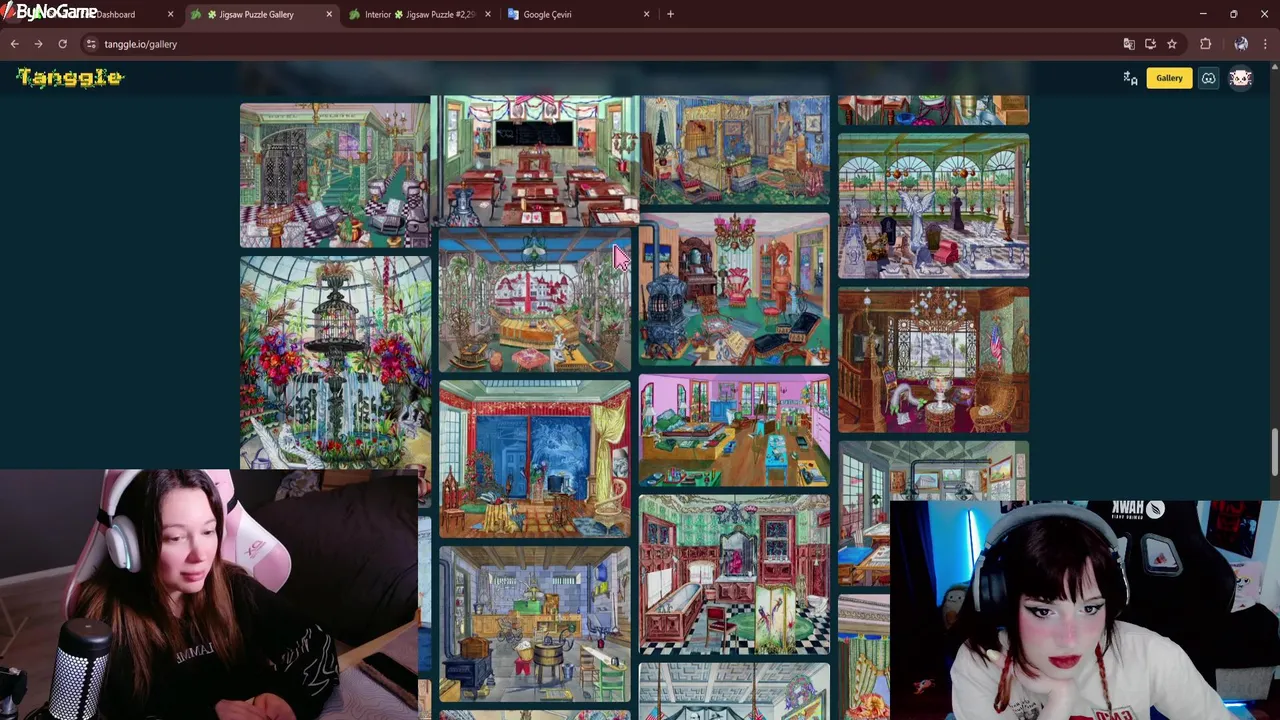
Task: Select the green conservatory lobby puzzle image
Action: tap(335, 174)
